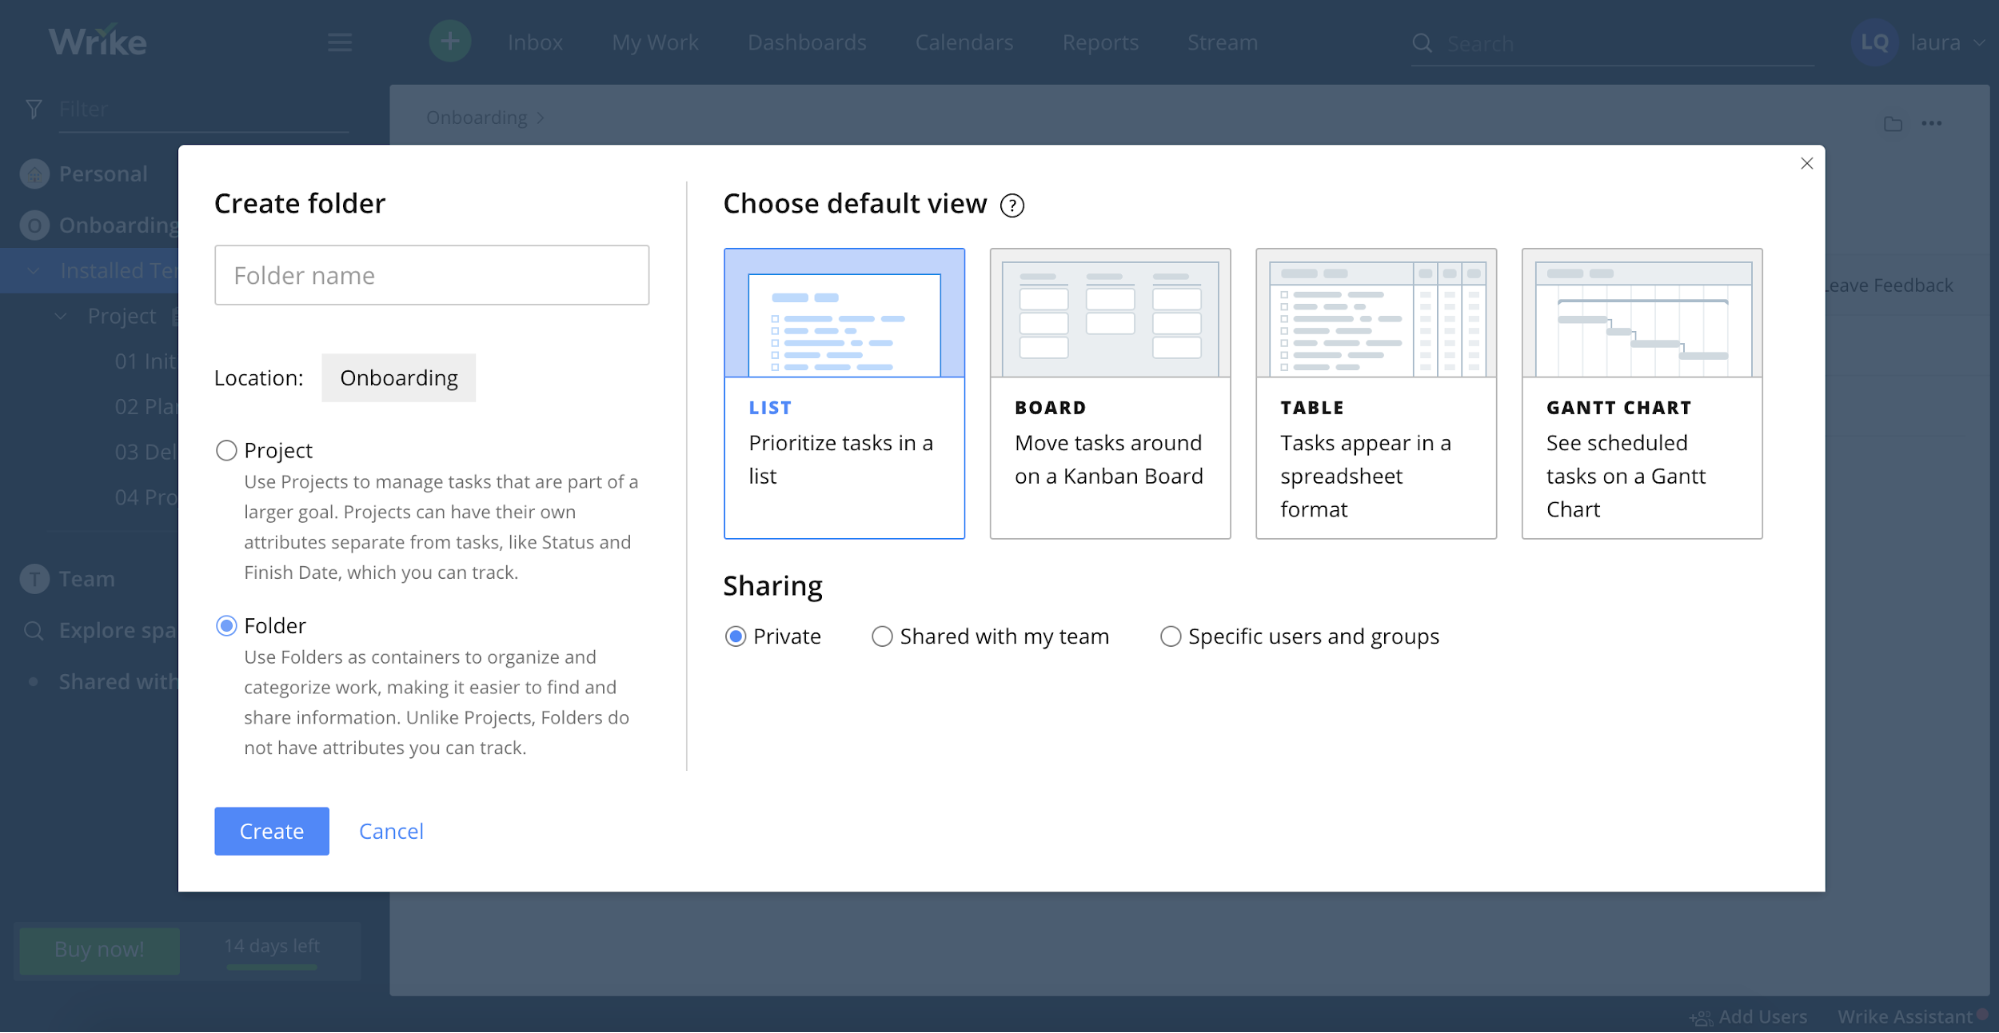Click the help icon beside Choose default view
The height and width of the screenshot is (1033, 1999).
point(1012,205)
